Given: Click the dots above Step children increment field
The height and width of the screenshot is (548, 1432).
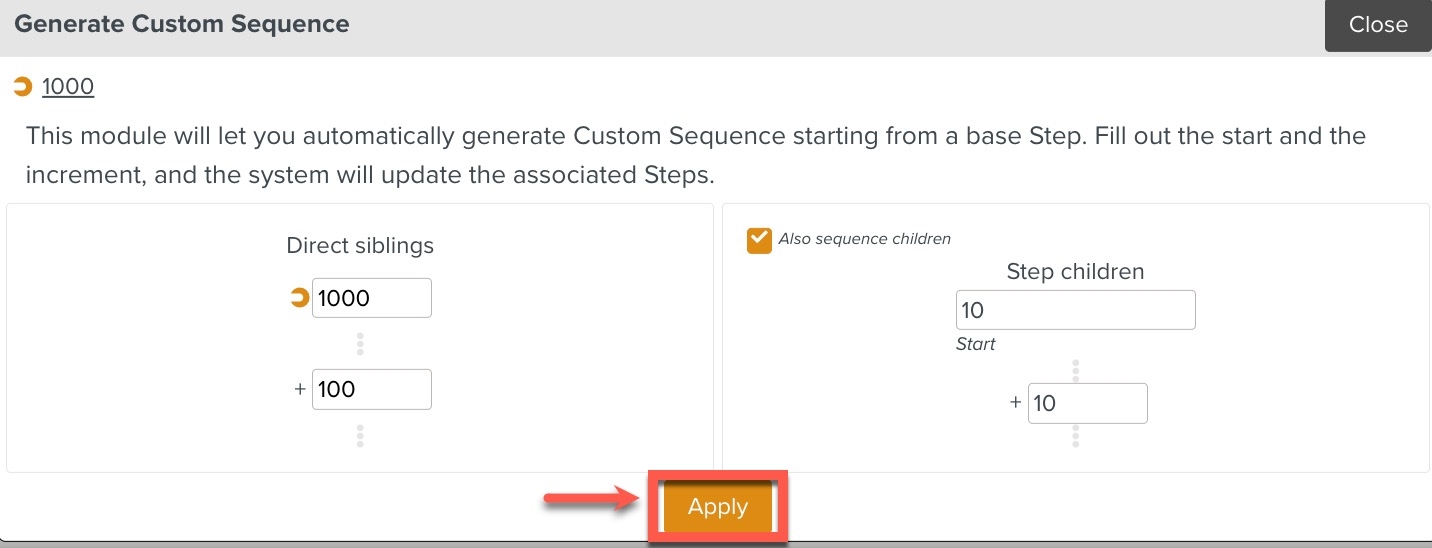Looking at the screenshot, I should coord(1076,371).
